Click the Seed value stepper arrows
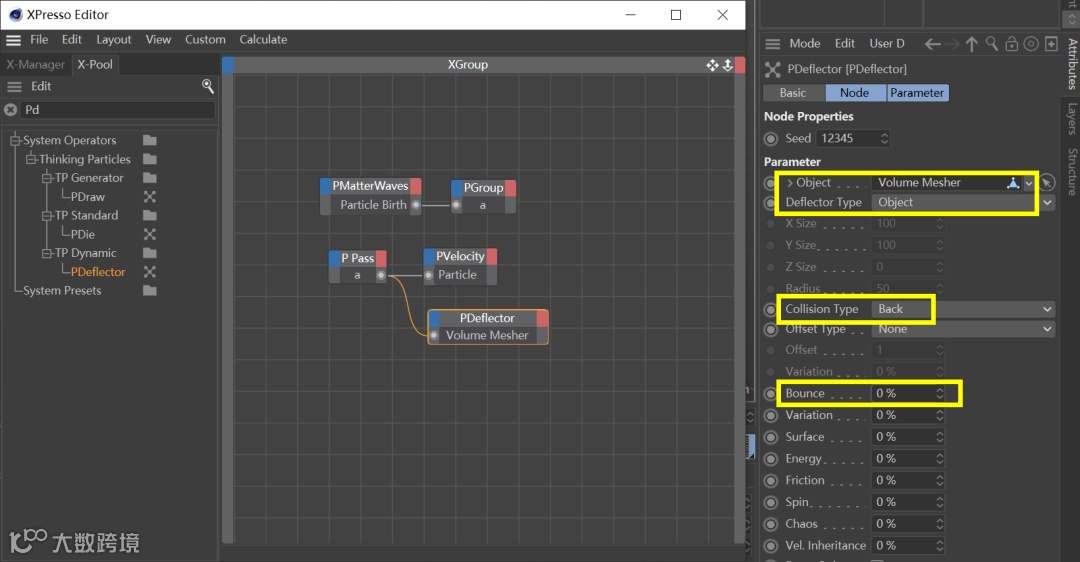Image resolution: width=1080 pixels, height=562 pixels. click(x=884, y=138)
